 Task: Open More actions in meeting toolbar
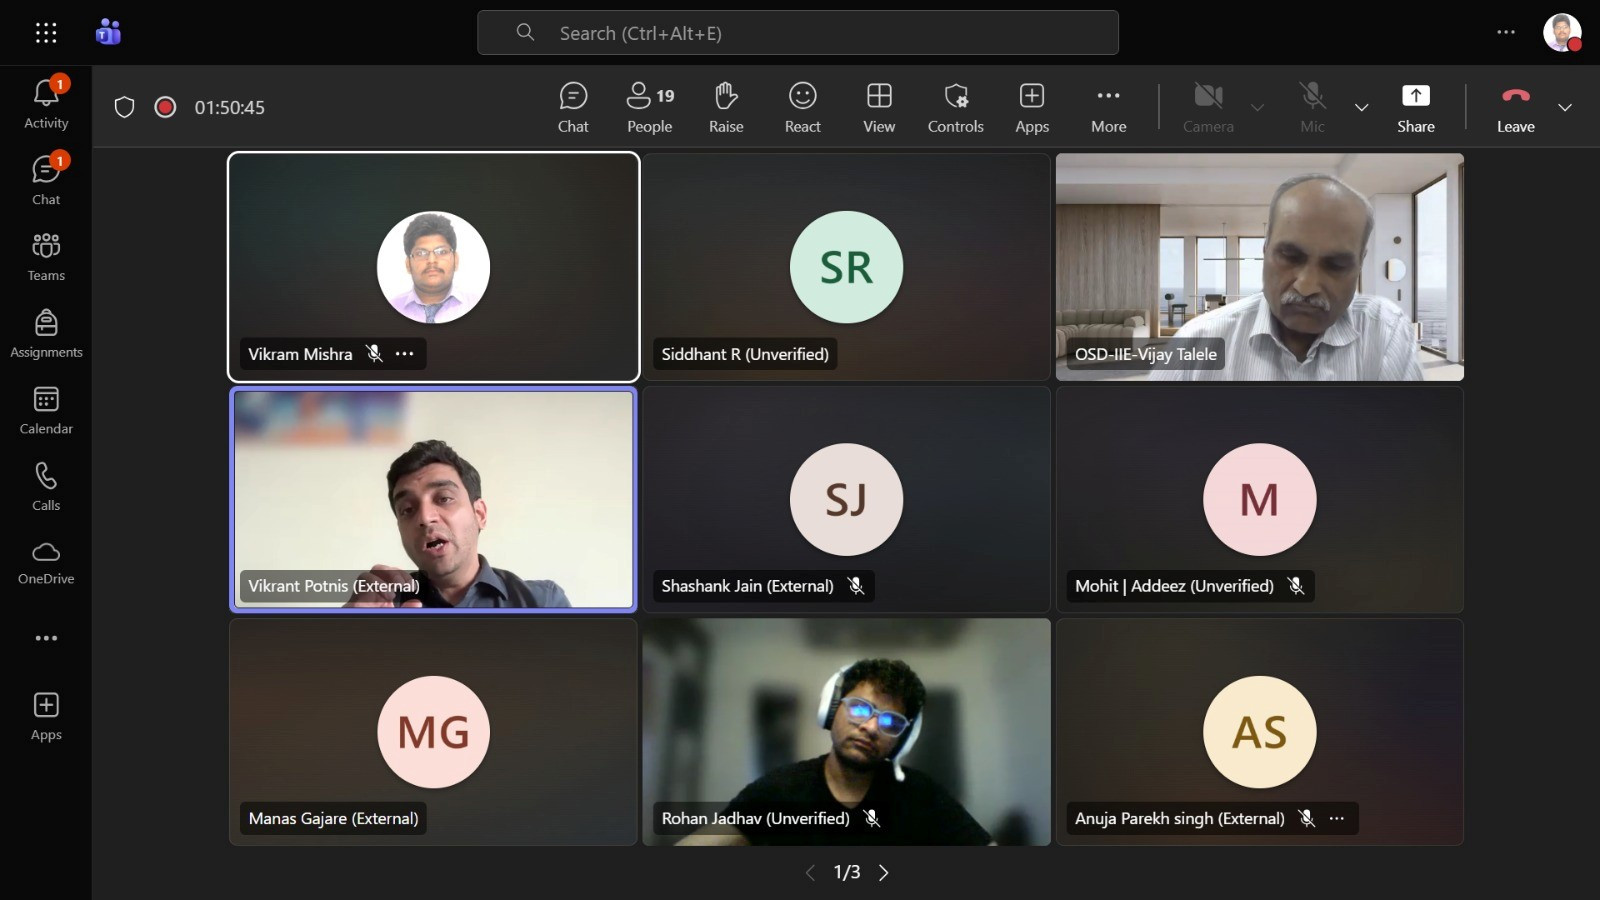click(x=1108, y=107)
